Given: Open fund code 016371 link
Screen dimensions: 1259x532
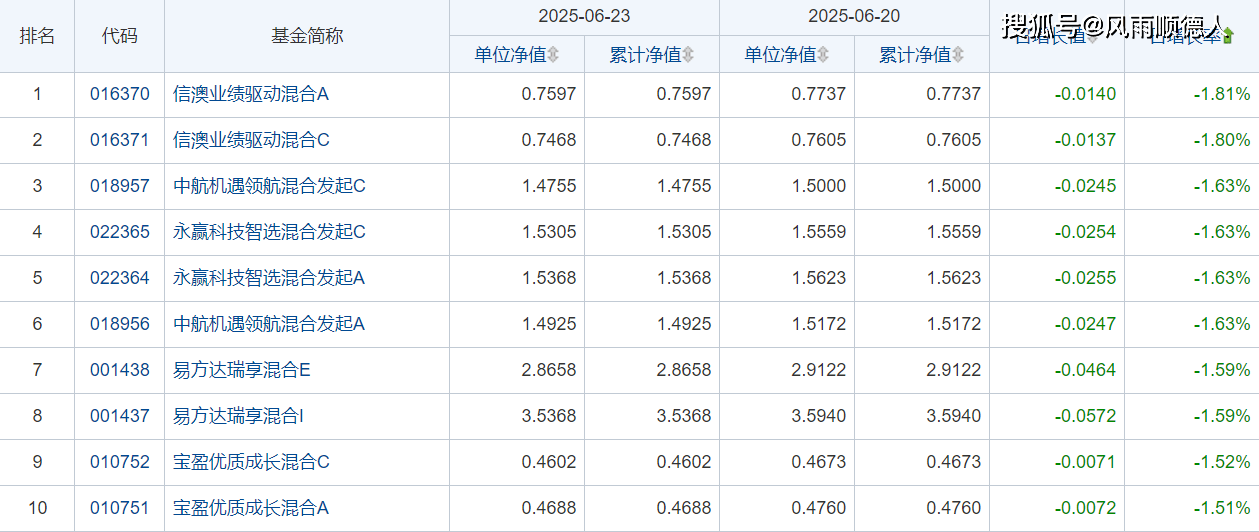Looking at the screenshot, I should [x=120, y=140].
